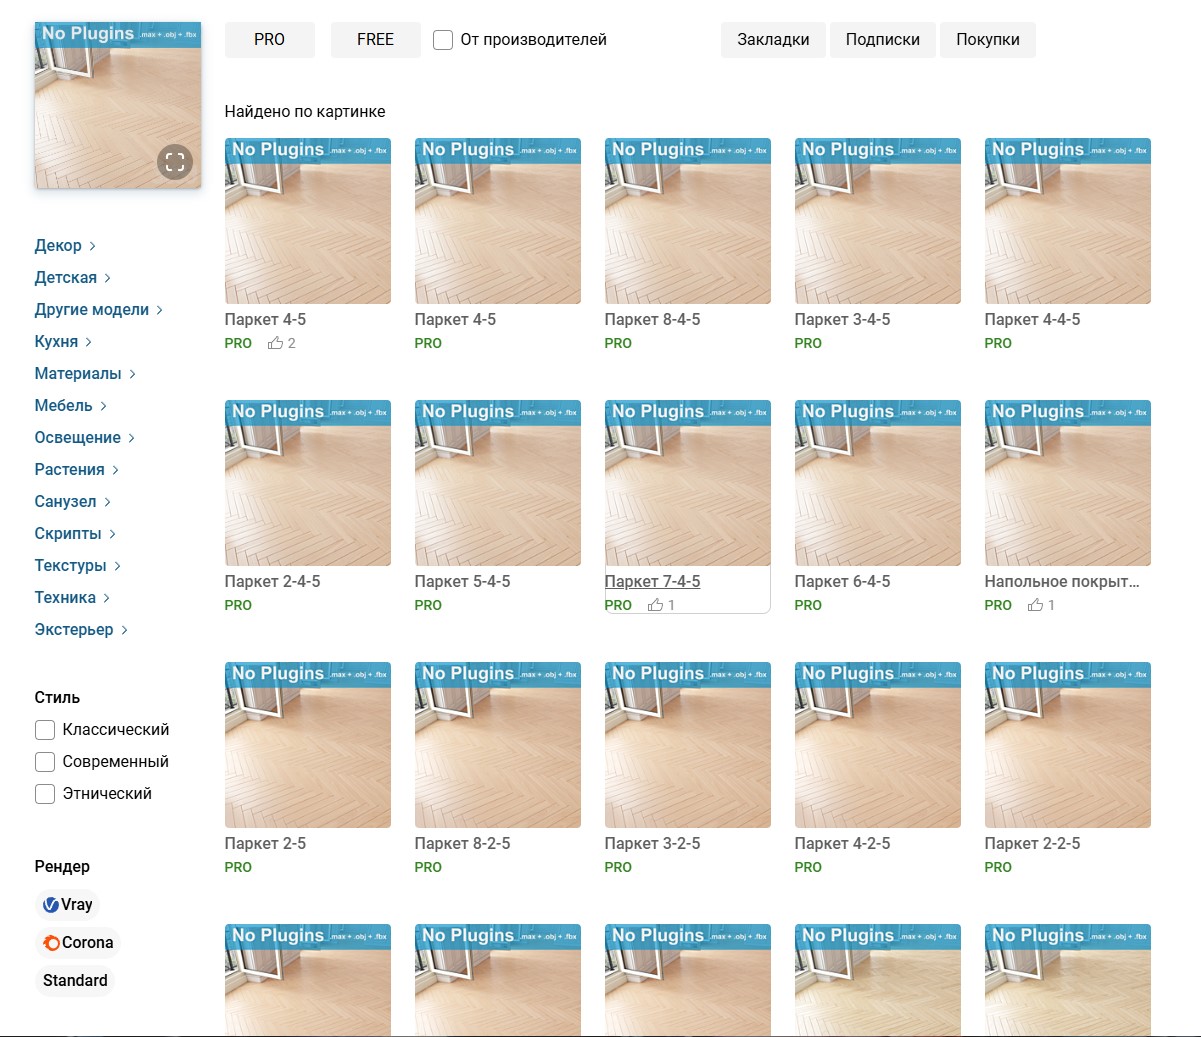
Task: Open the Закладки tab
Action: 773,40
